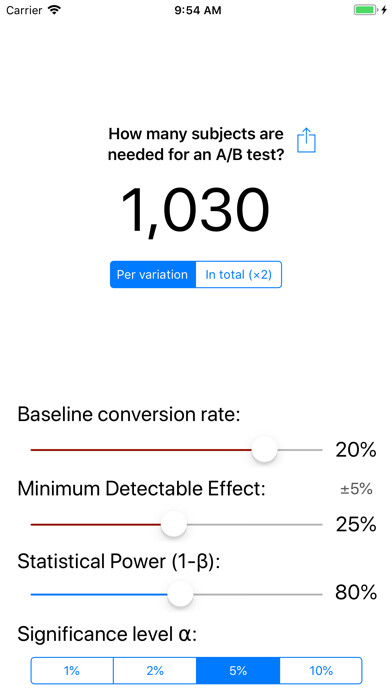Tap the 25% detectable effect value
The image size is (392, 696).
pos(356,524)
